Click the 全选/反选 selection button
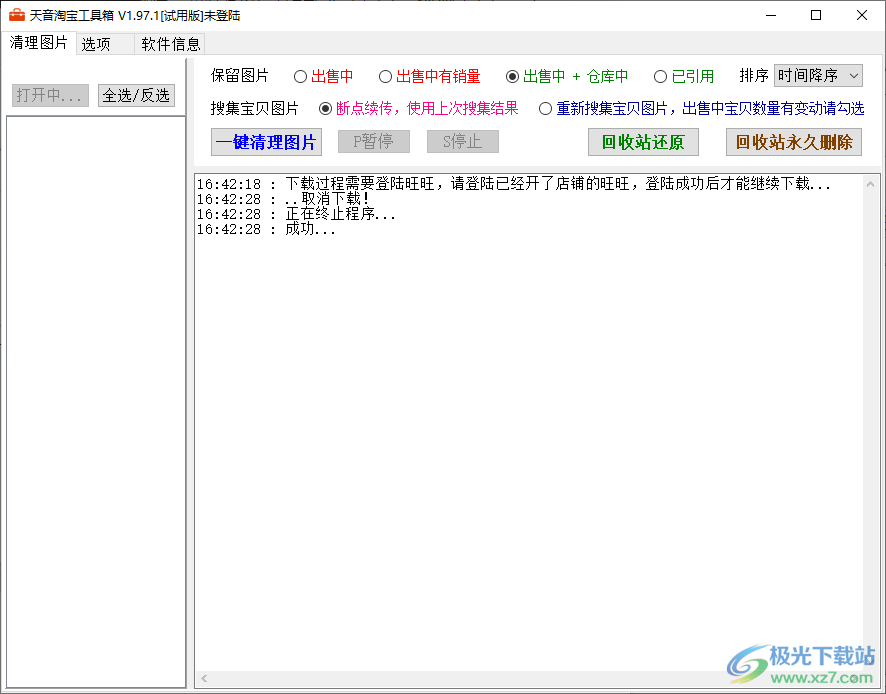886x694 pixels. click(136, 95)
